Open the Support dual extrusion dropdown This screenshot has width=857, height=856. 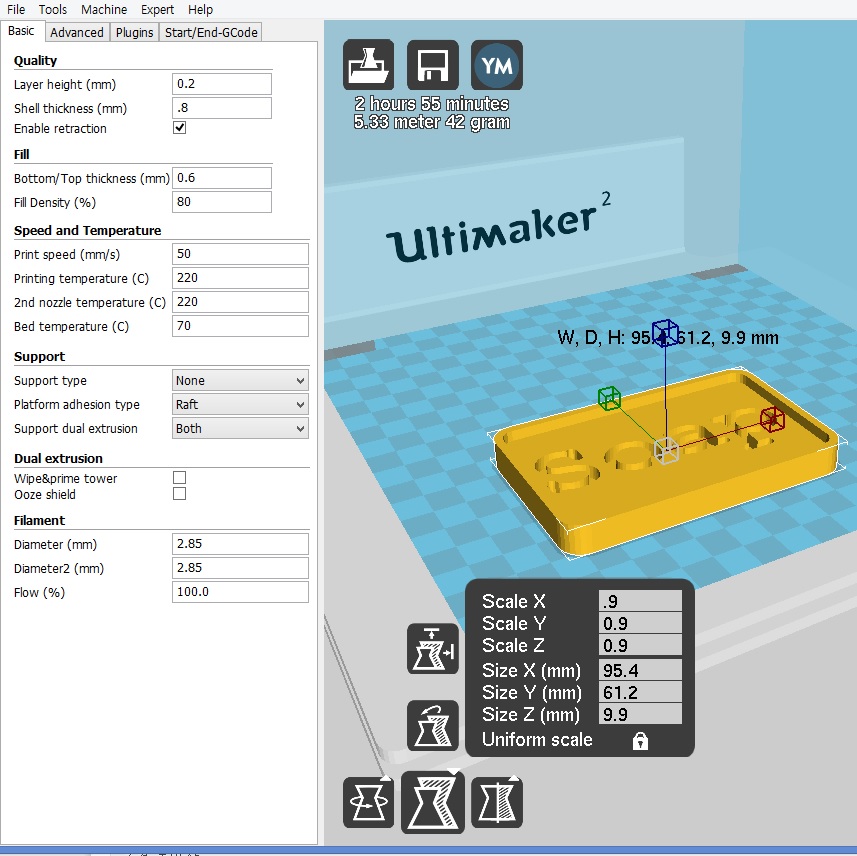240,429
